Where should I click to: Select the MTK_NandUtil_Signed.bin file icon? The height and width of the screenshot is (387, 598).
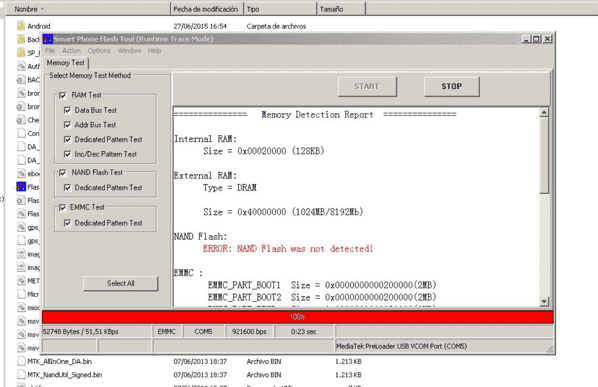tap(21, 375)
